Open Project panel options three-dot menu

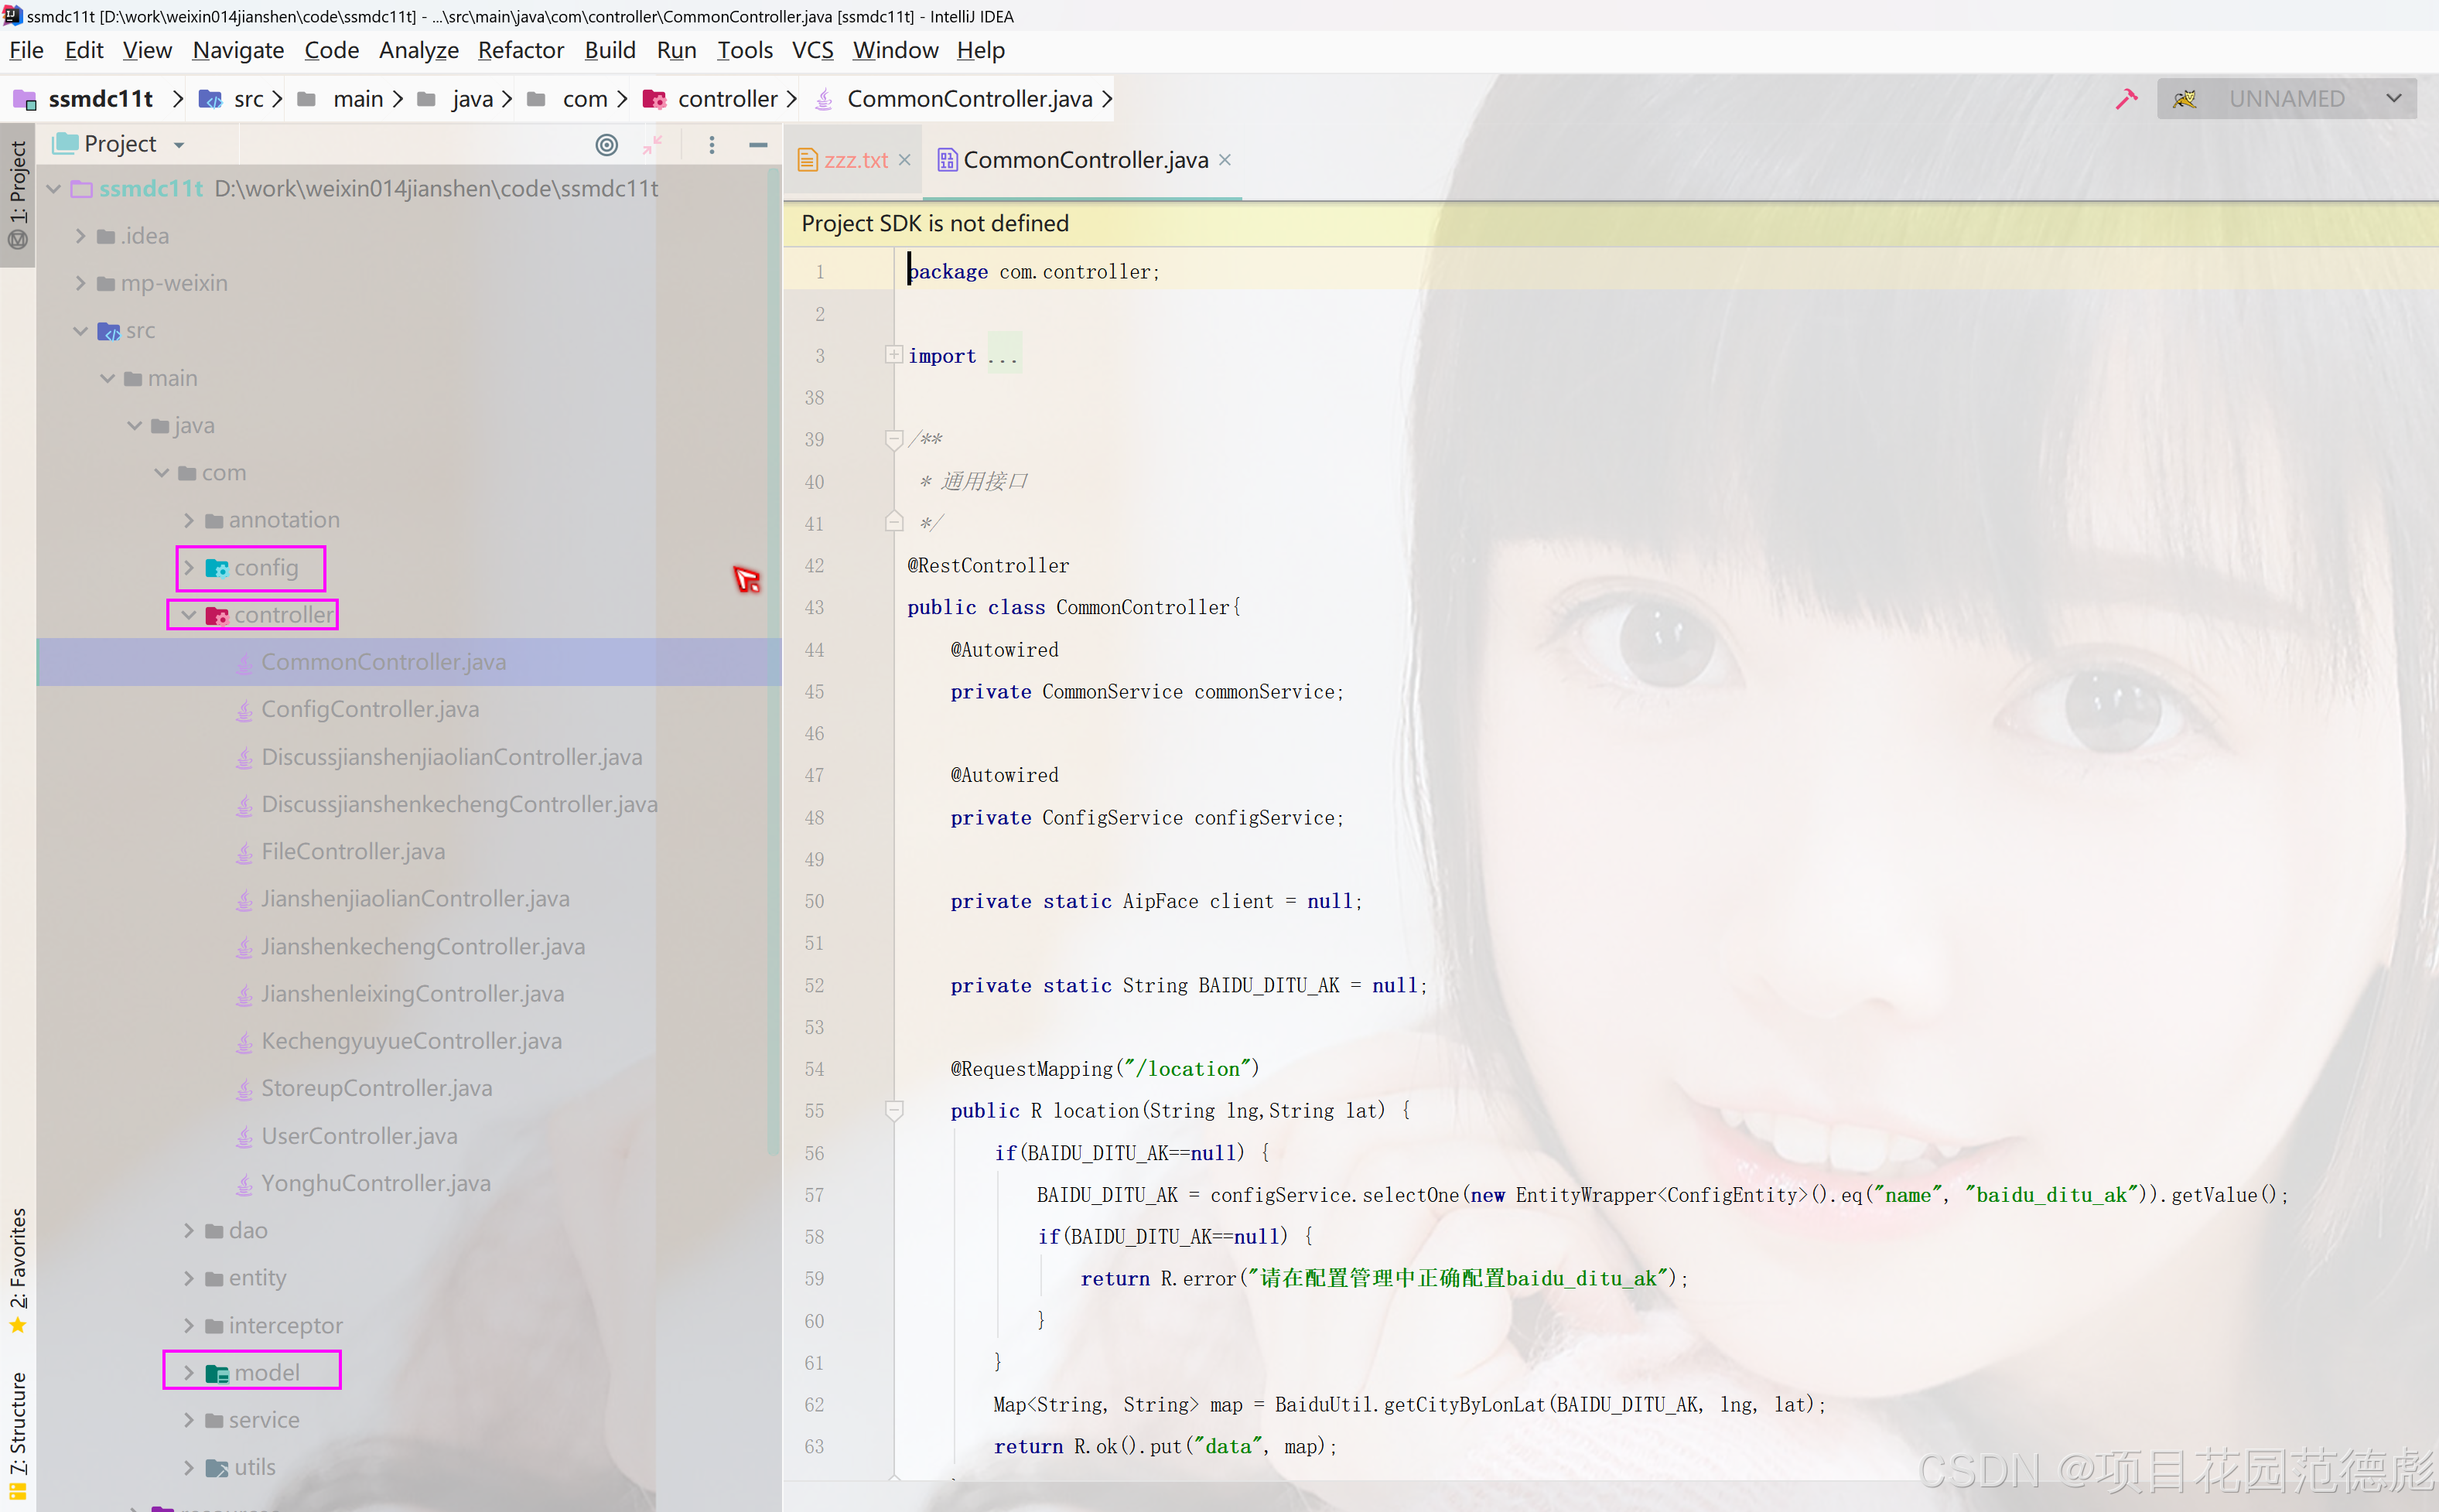711,145
